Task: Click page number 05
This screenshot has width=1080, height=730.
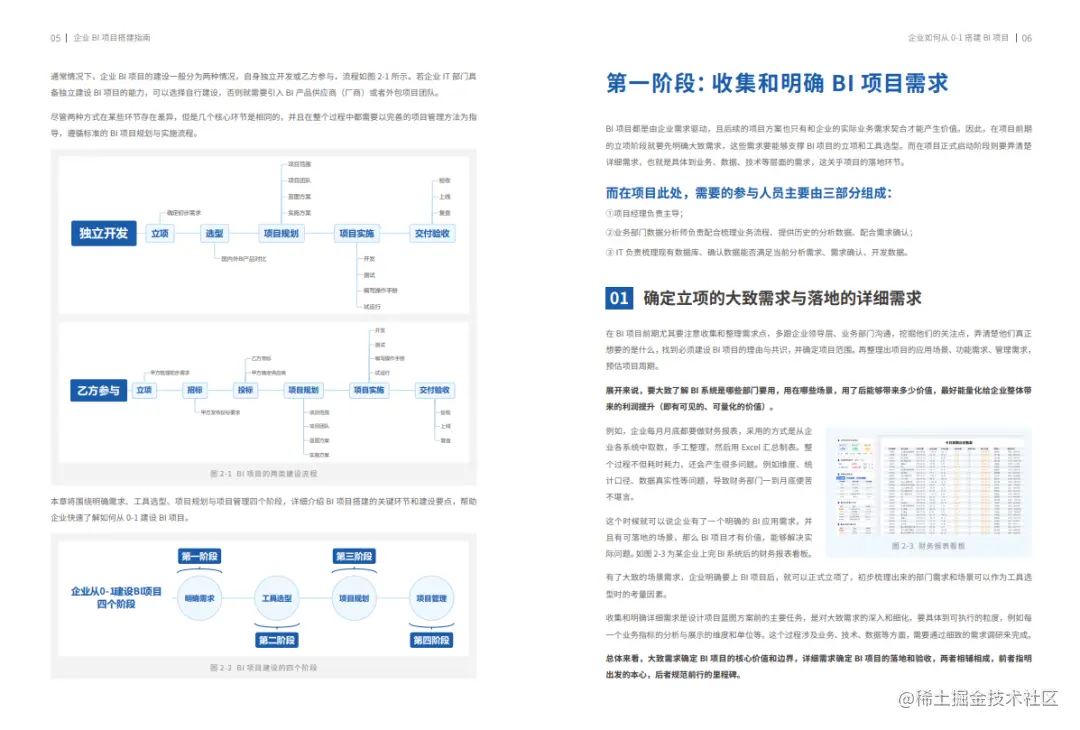Action: point(56,38)
